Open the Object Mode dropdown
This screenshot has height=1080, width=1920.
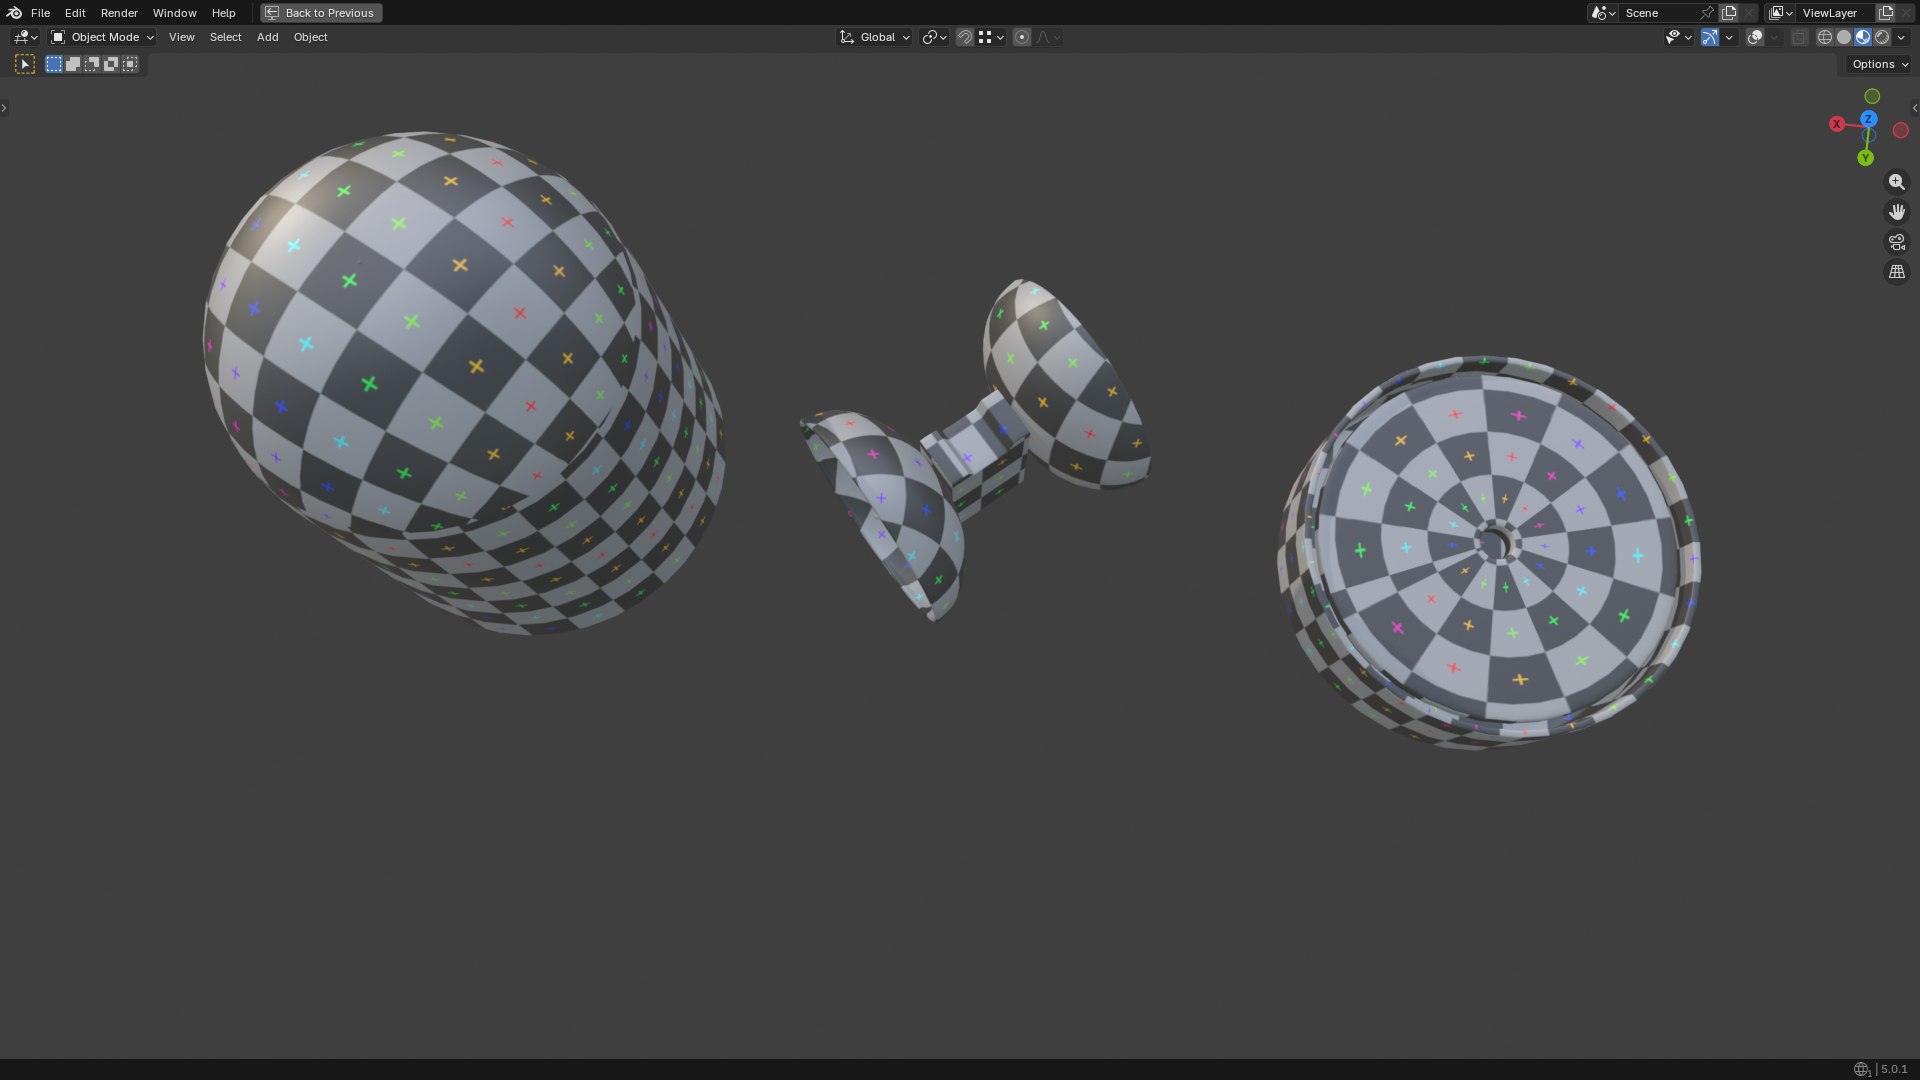(102, 37)
